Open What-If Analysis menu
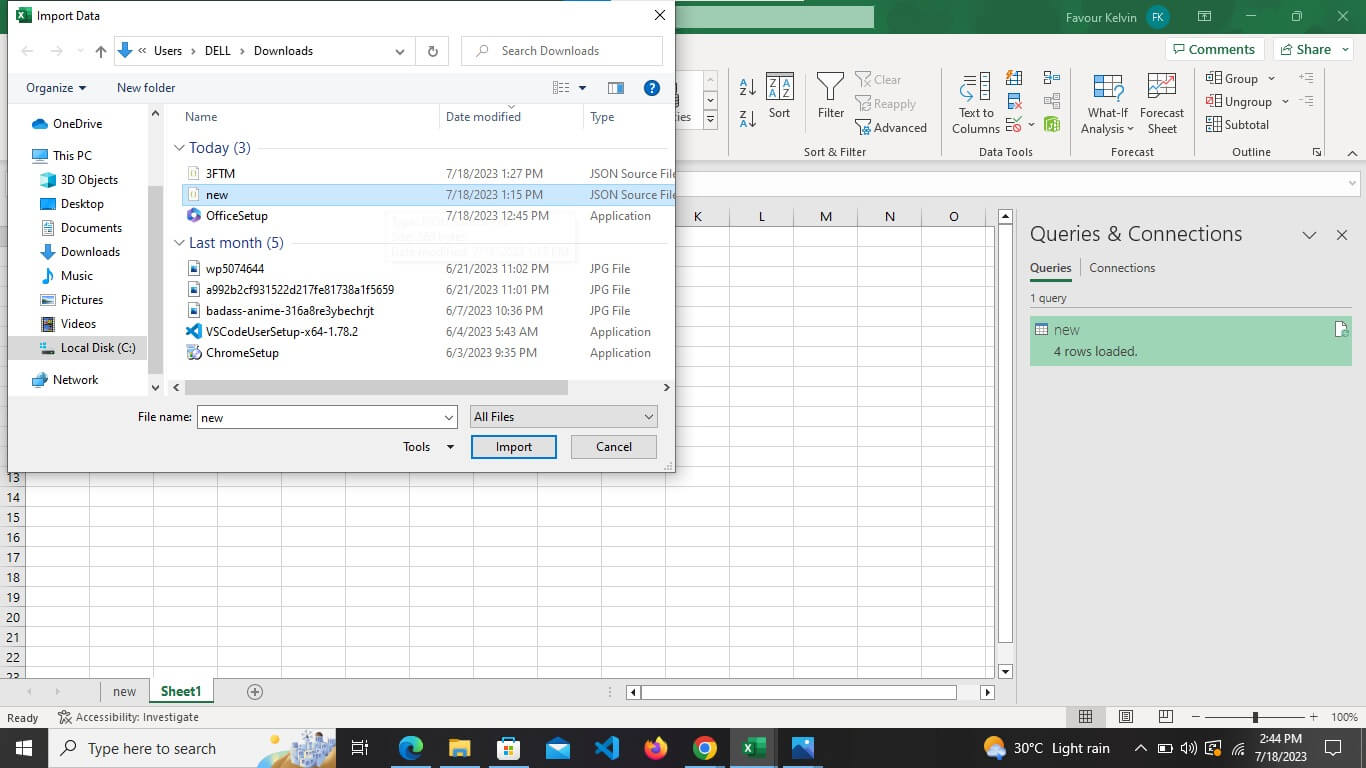Viewport: 1366px width, 768px height. tap(1108, 104)
